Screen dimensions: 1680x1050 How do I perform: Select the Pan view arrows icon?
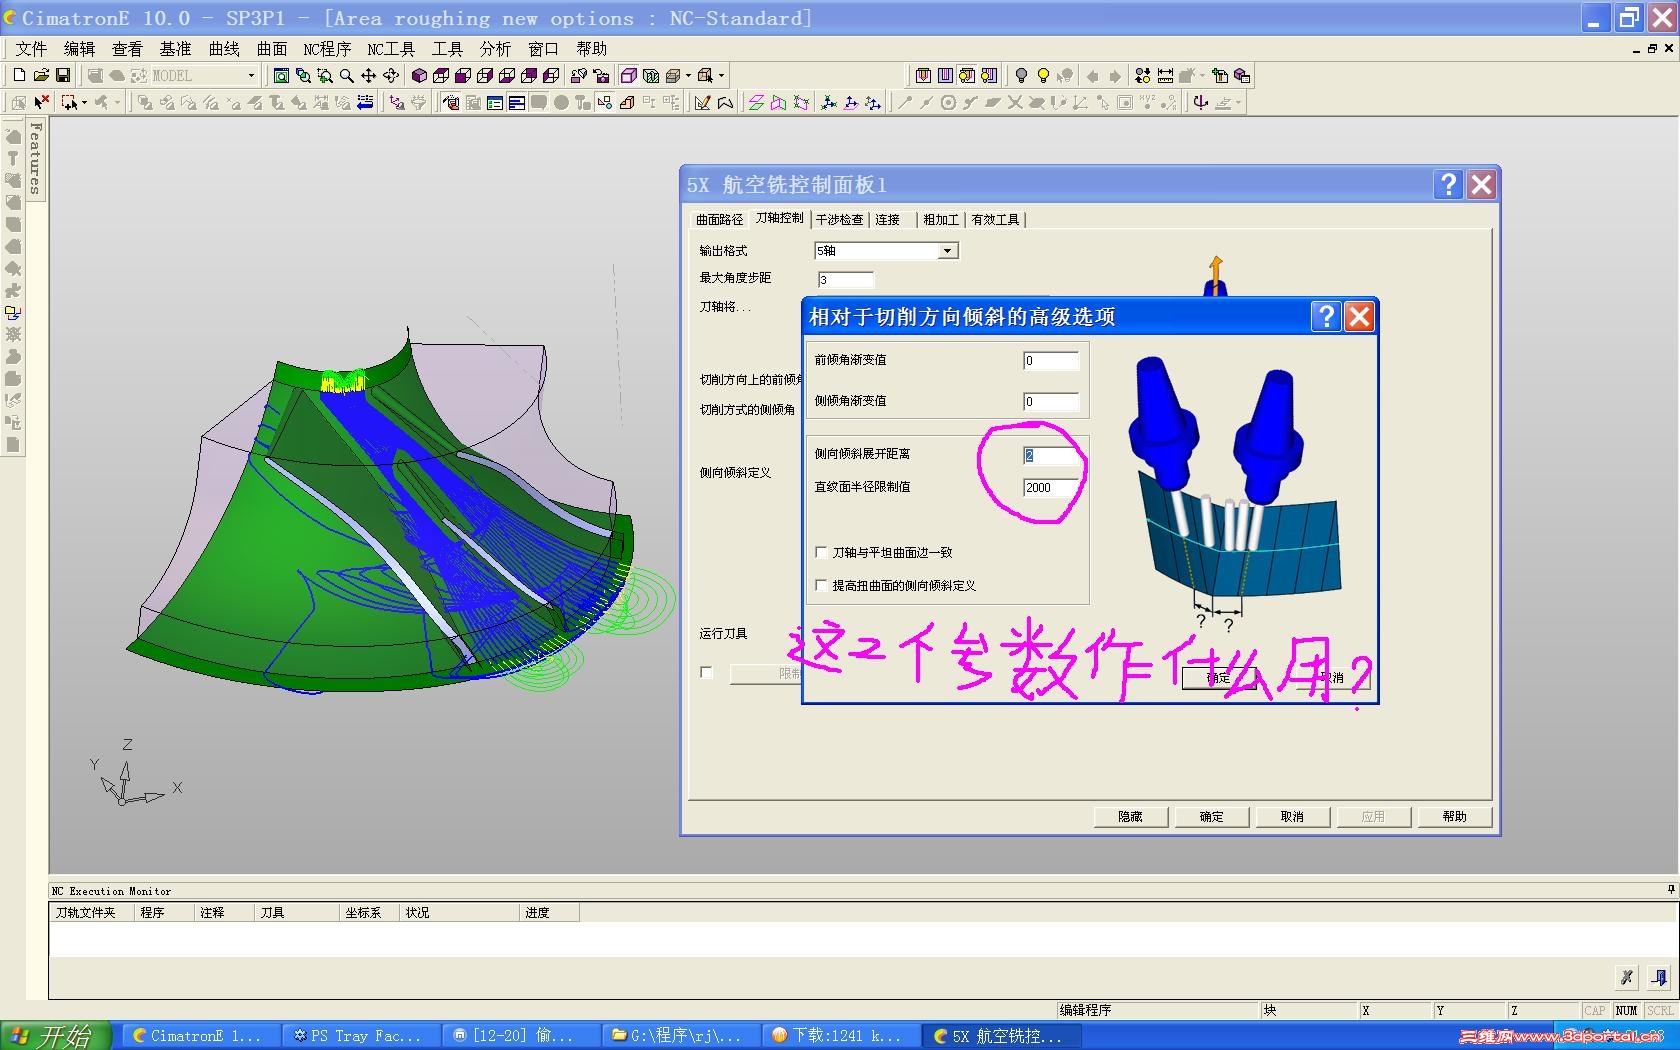point(368,76)
